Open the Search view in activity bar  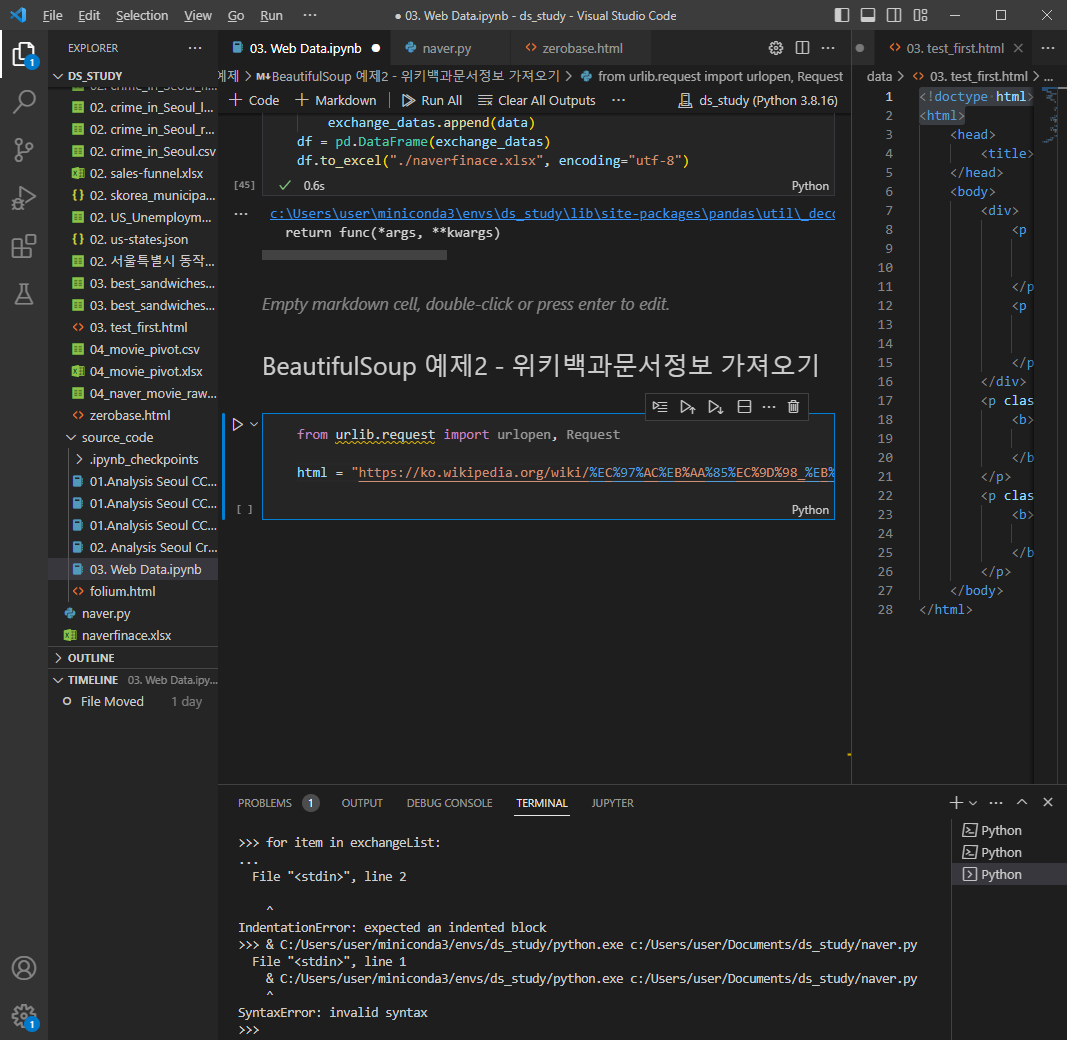click(x=24, y=102)
